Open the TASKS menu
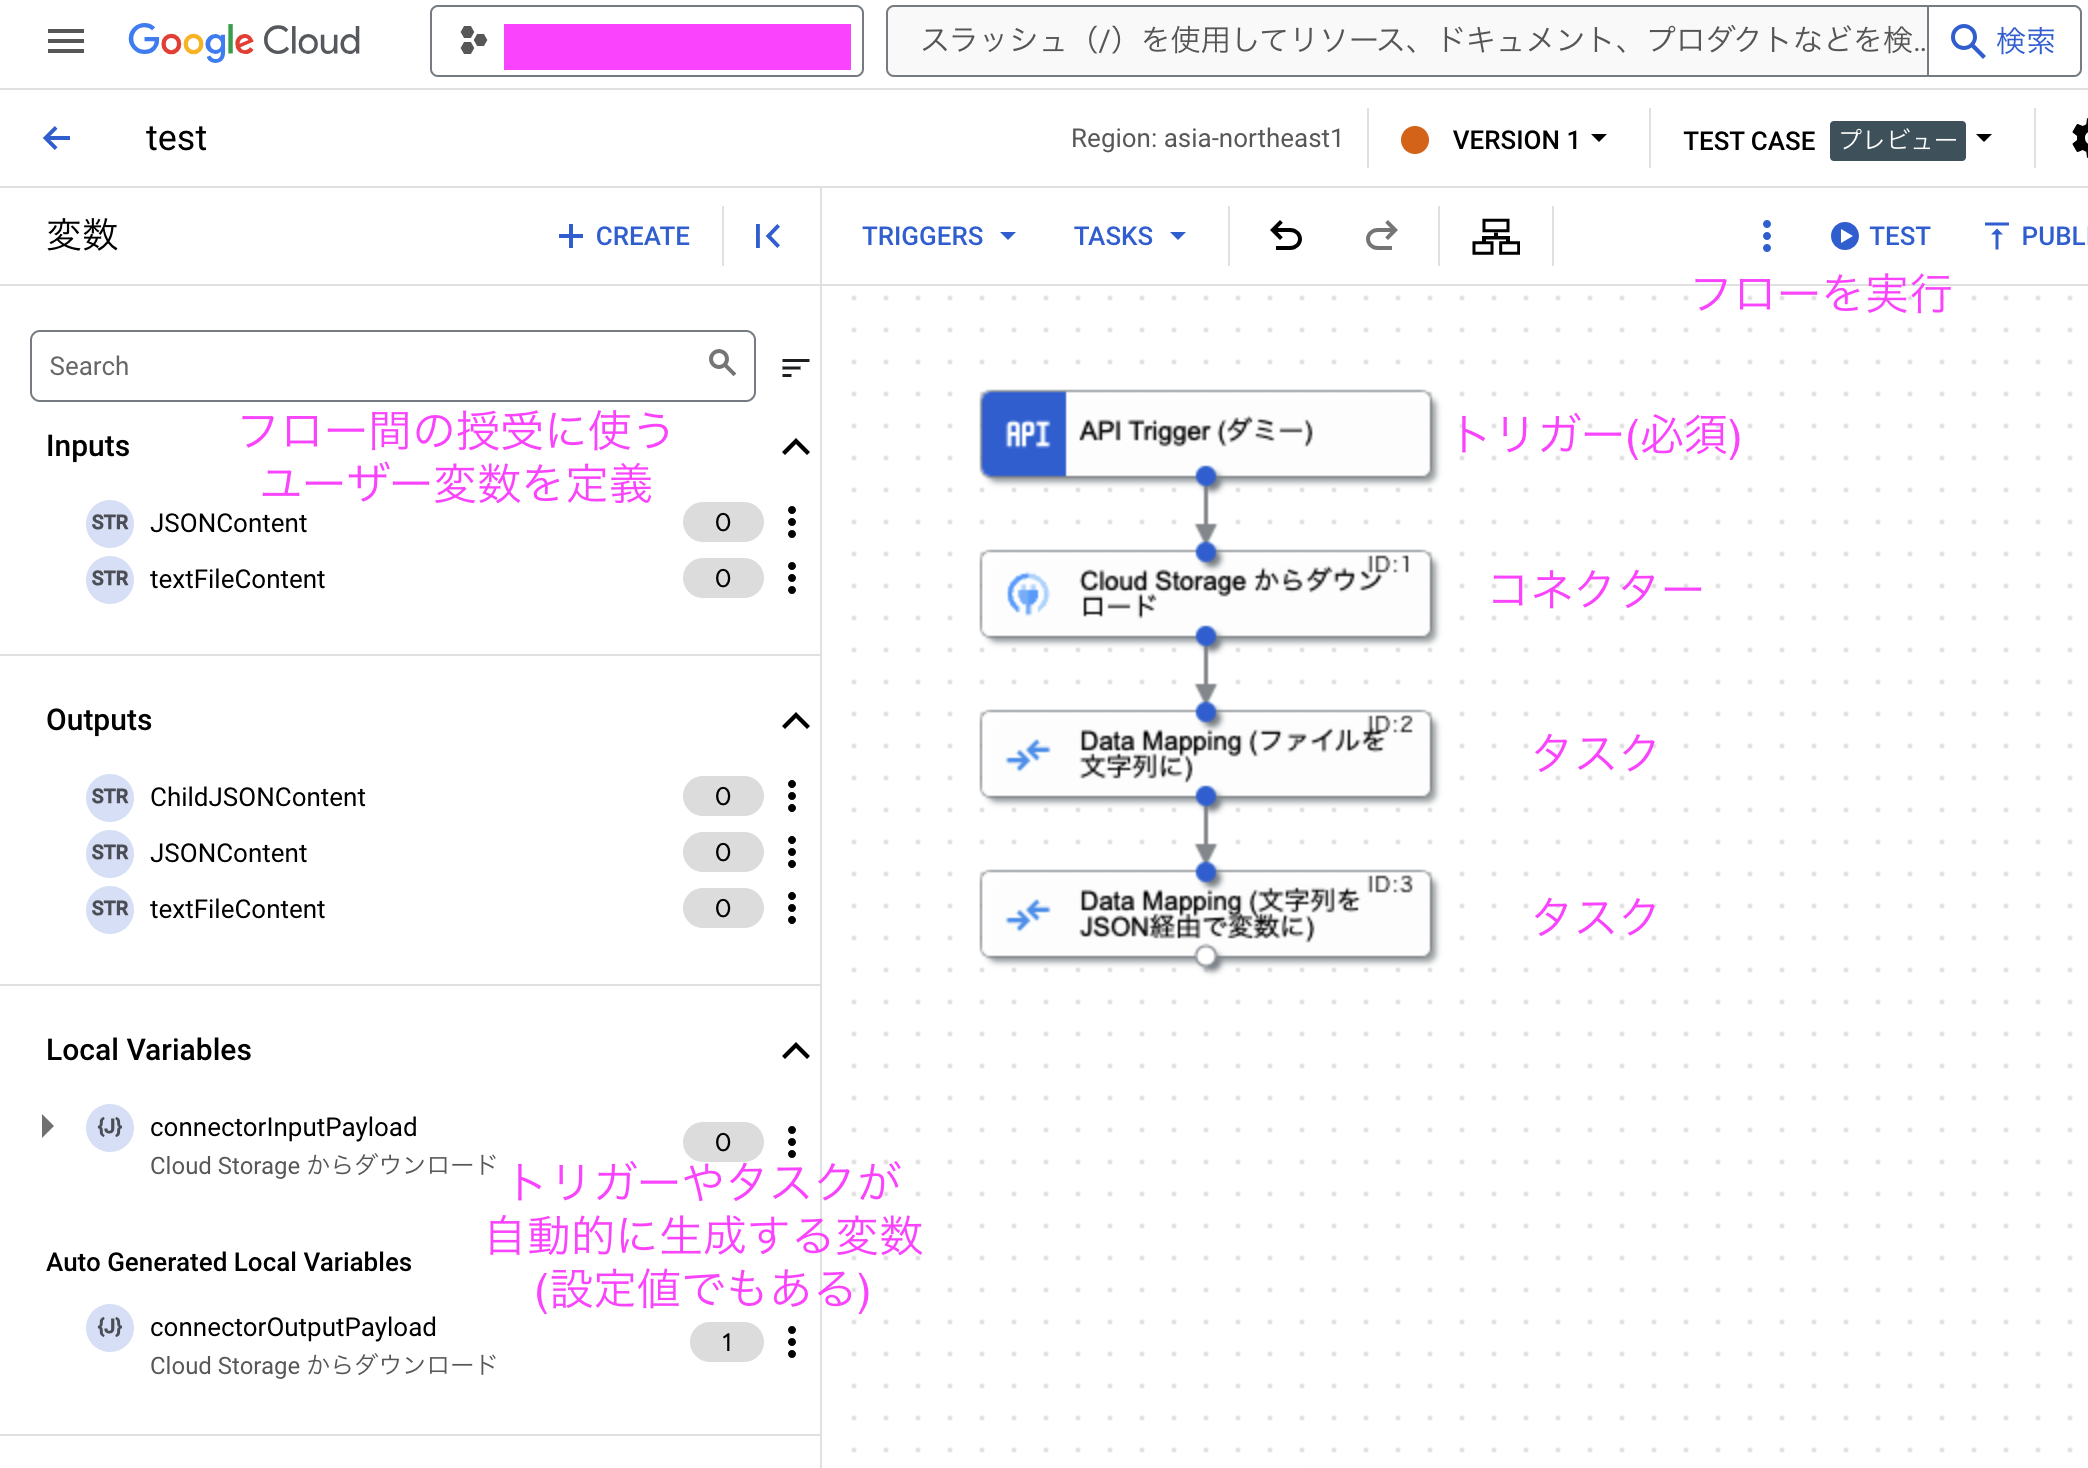 coord(1129,236)
